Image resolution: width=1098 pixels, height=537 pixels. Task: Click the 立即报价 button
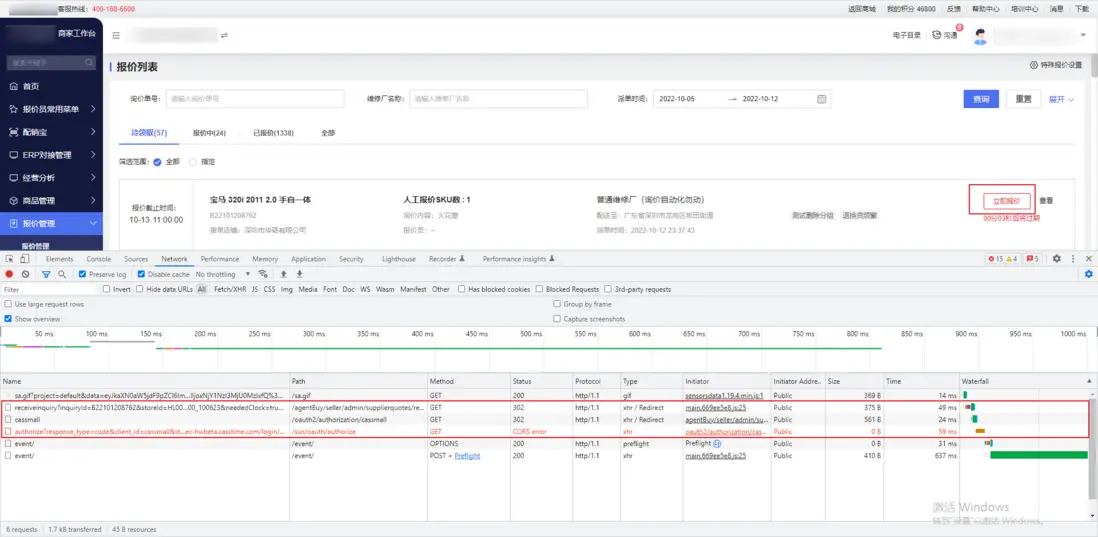tap(1000, 201)
